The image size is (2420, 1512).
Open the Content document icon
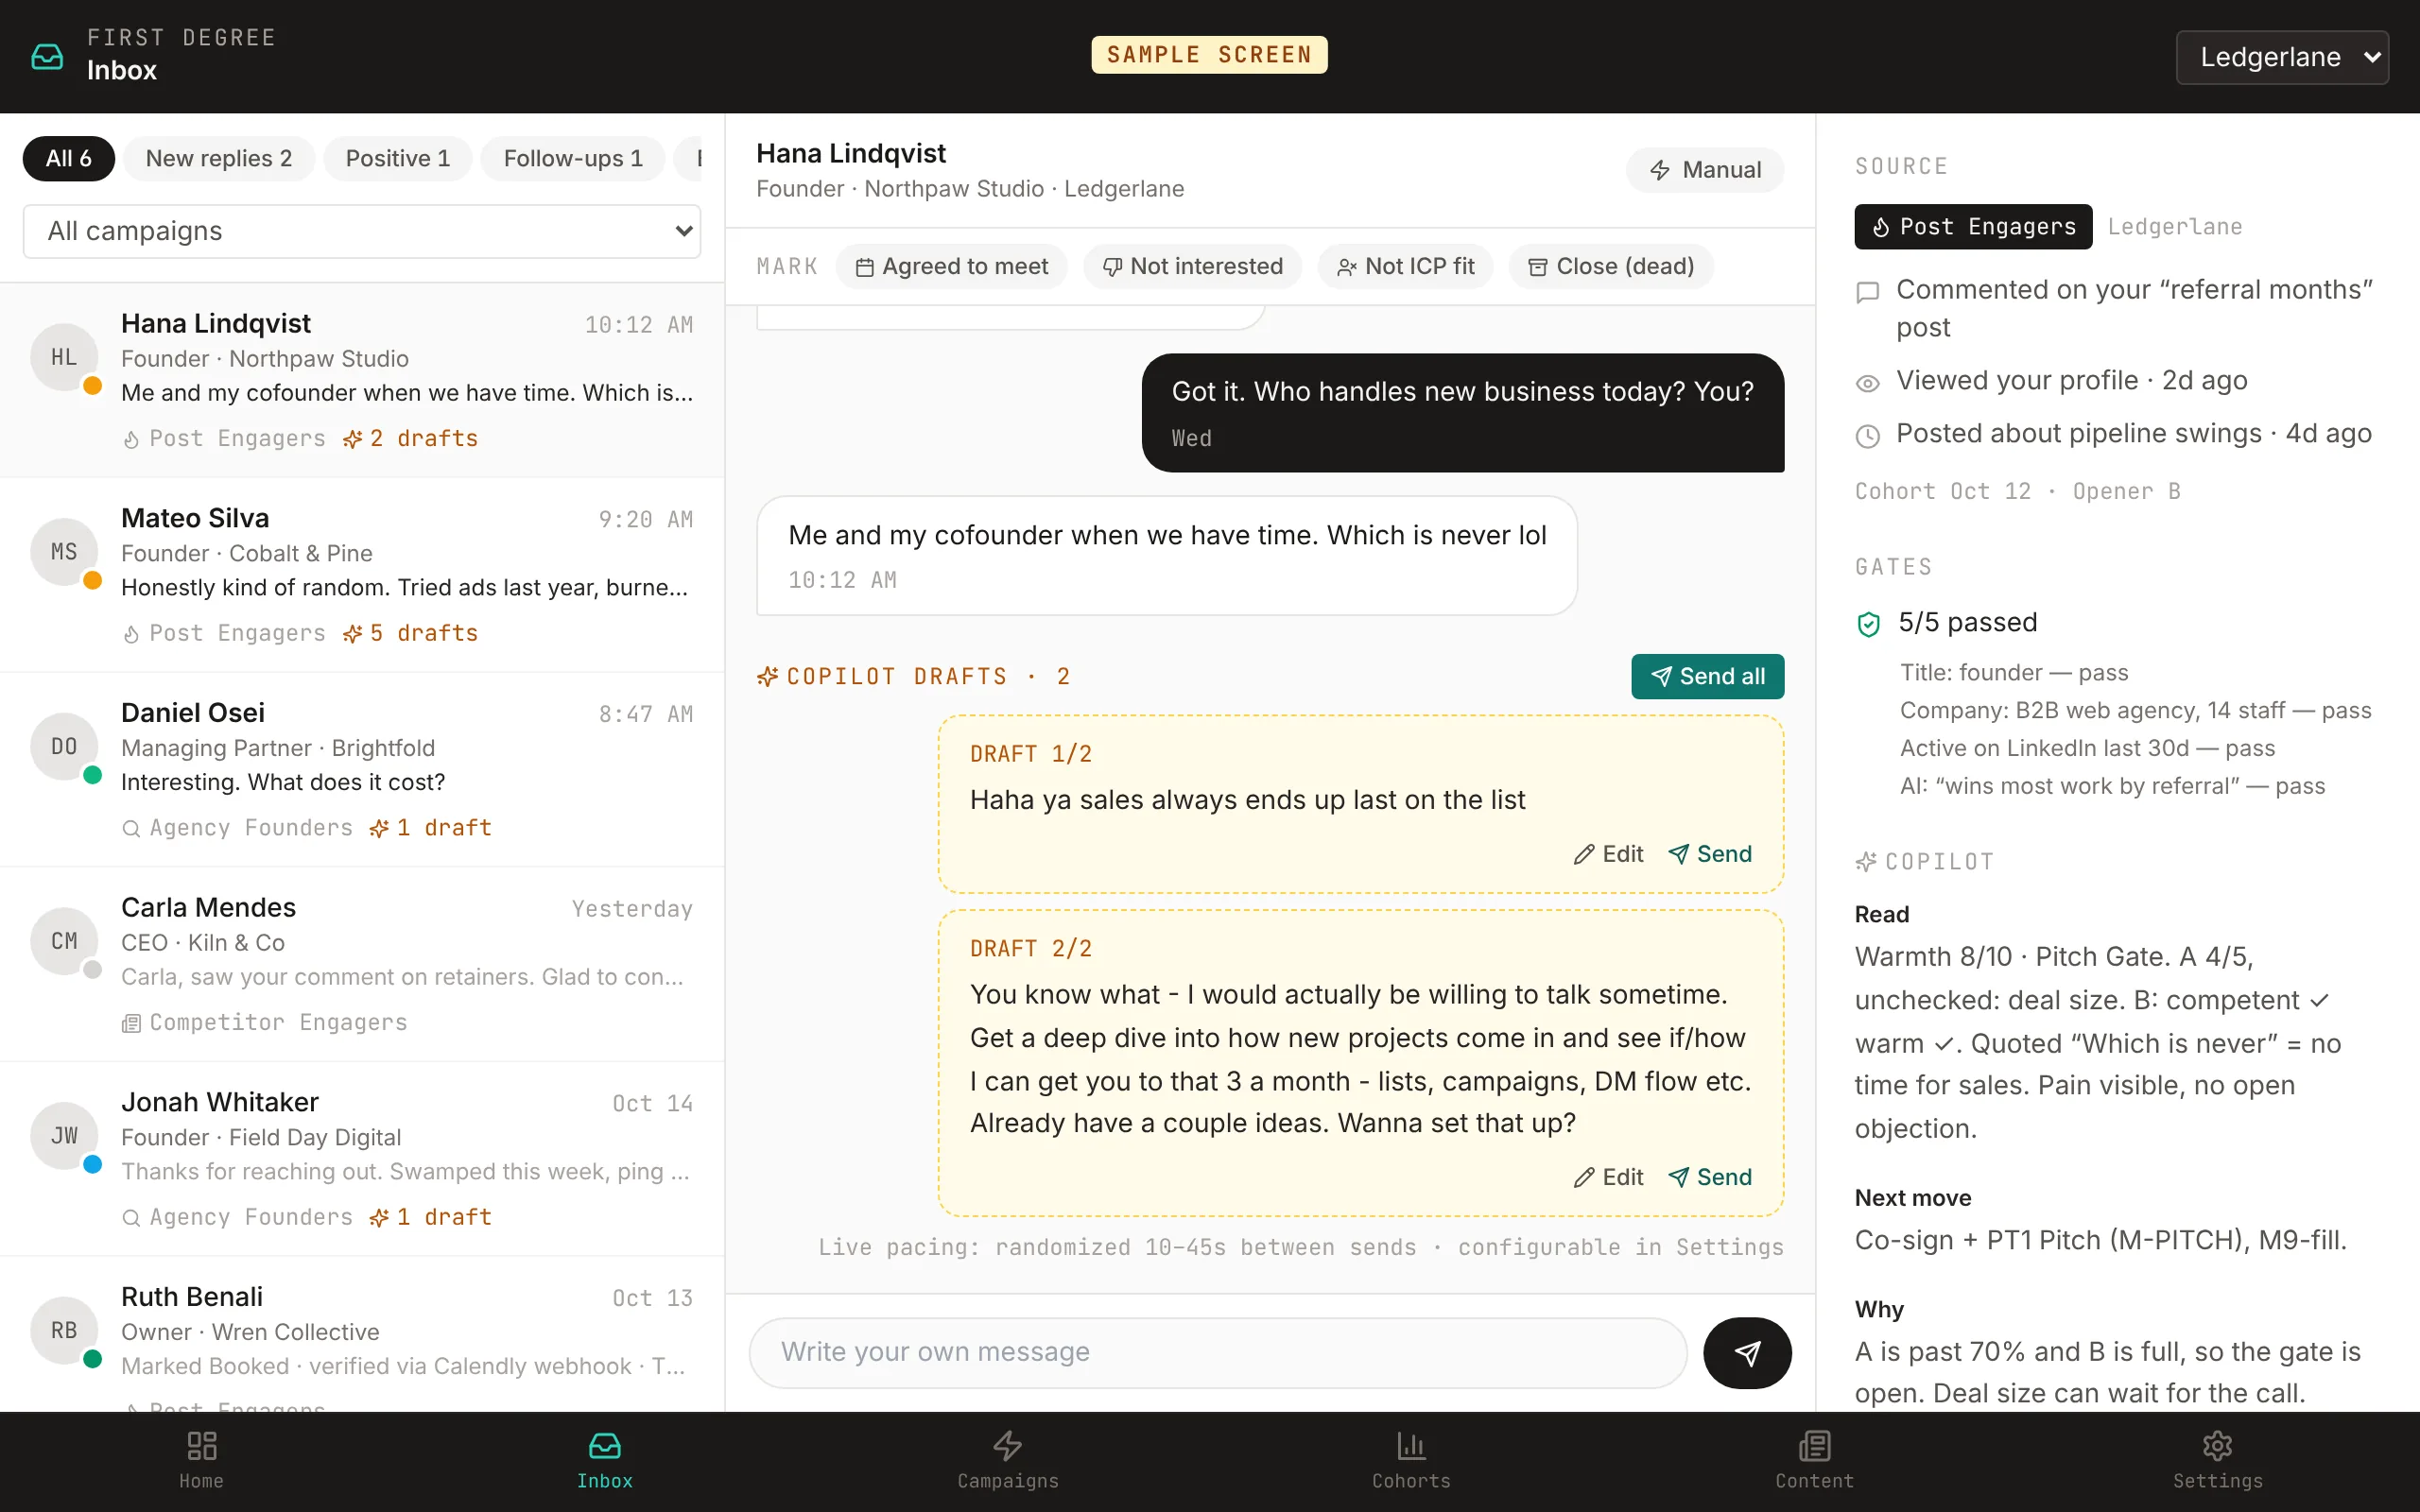[x=1814, y=1445]
